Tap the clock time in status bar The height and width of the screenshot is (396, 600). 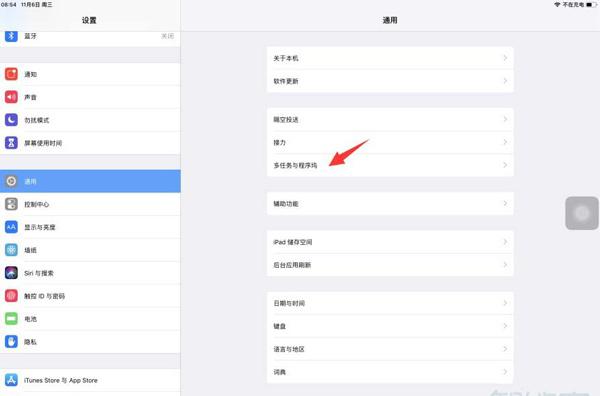8,5
